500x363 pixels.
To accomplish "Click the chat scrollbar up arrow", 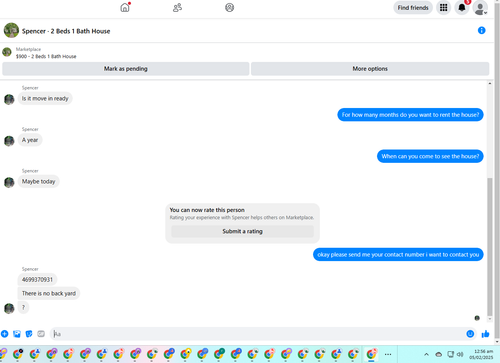I will pos(490,83).
